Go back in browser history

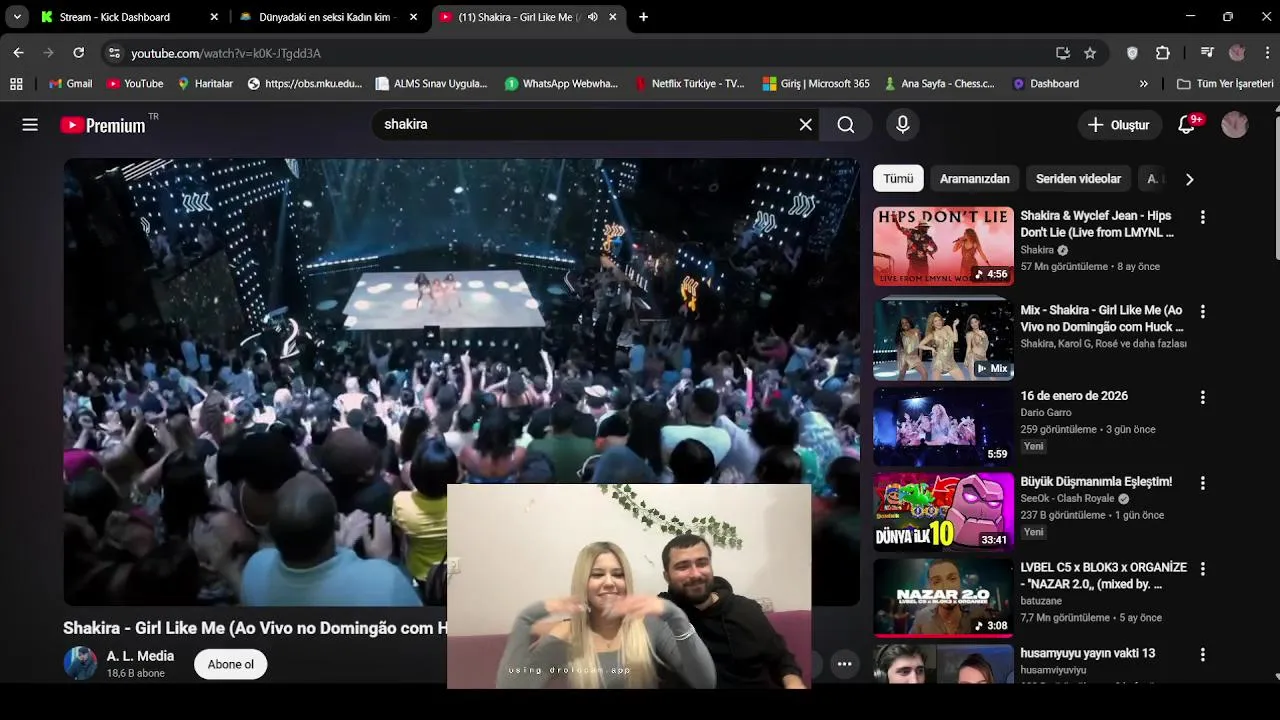pyautogui.click(x=18, y=53)
